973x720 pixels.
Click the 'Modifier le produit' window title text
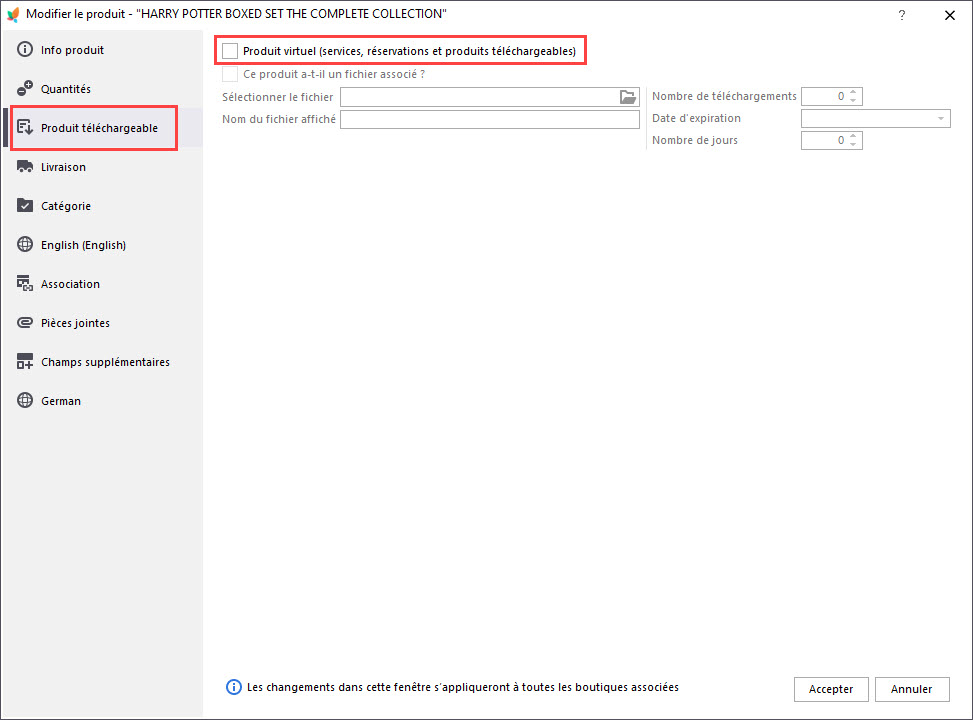236,14
